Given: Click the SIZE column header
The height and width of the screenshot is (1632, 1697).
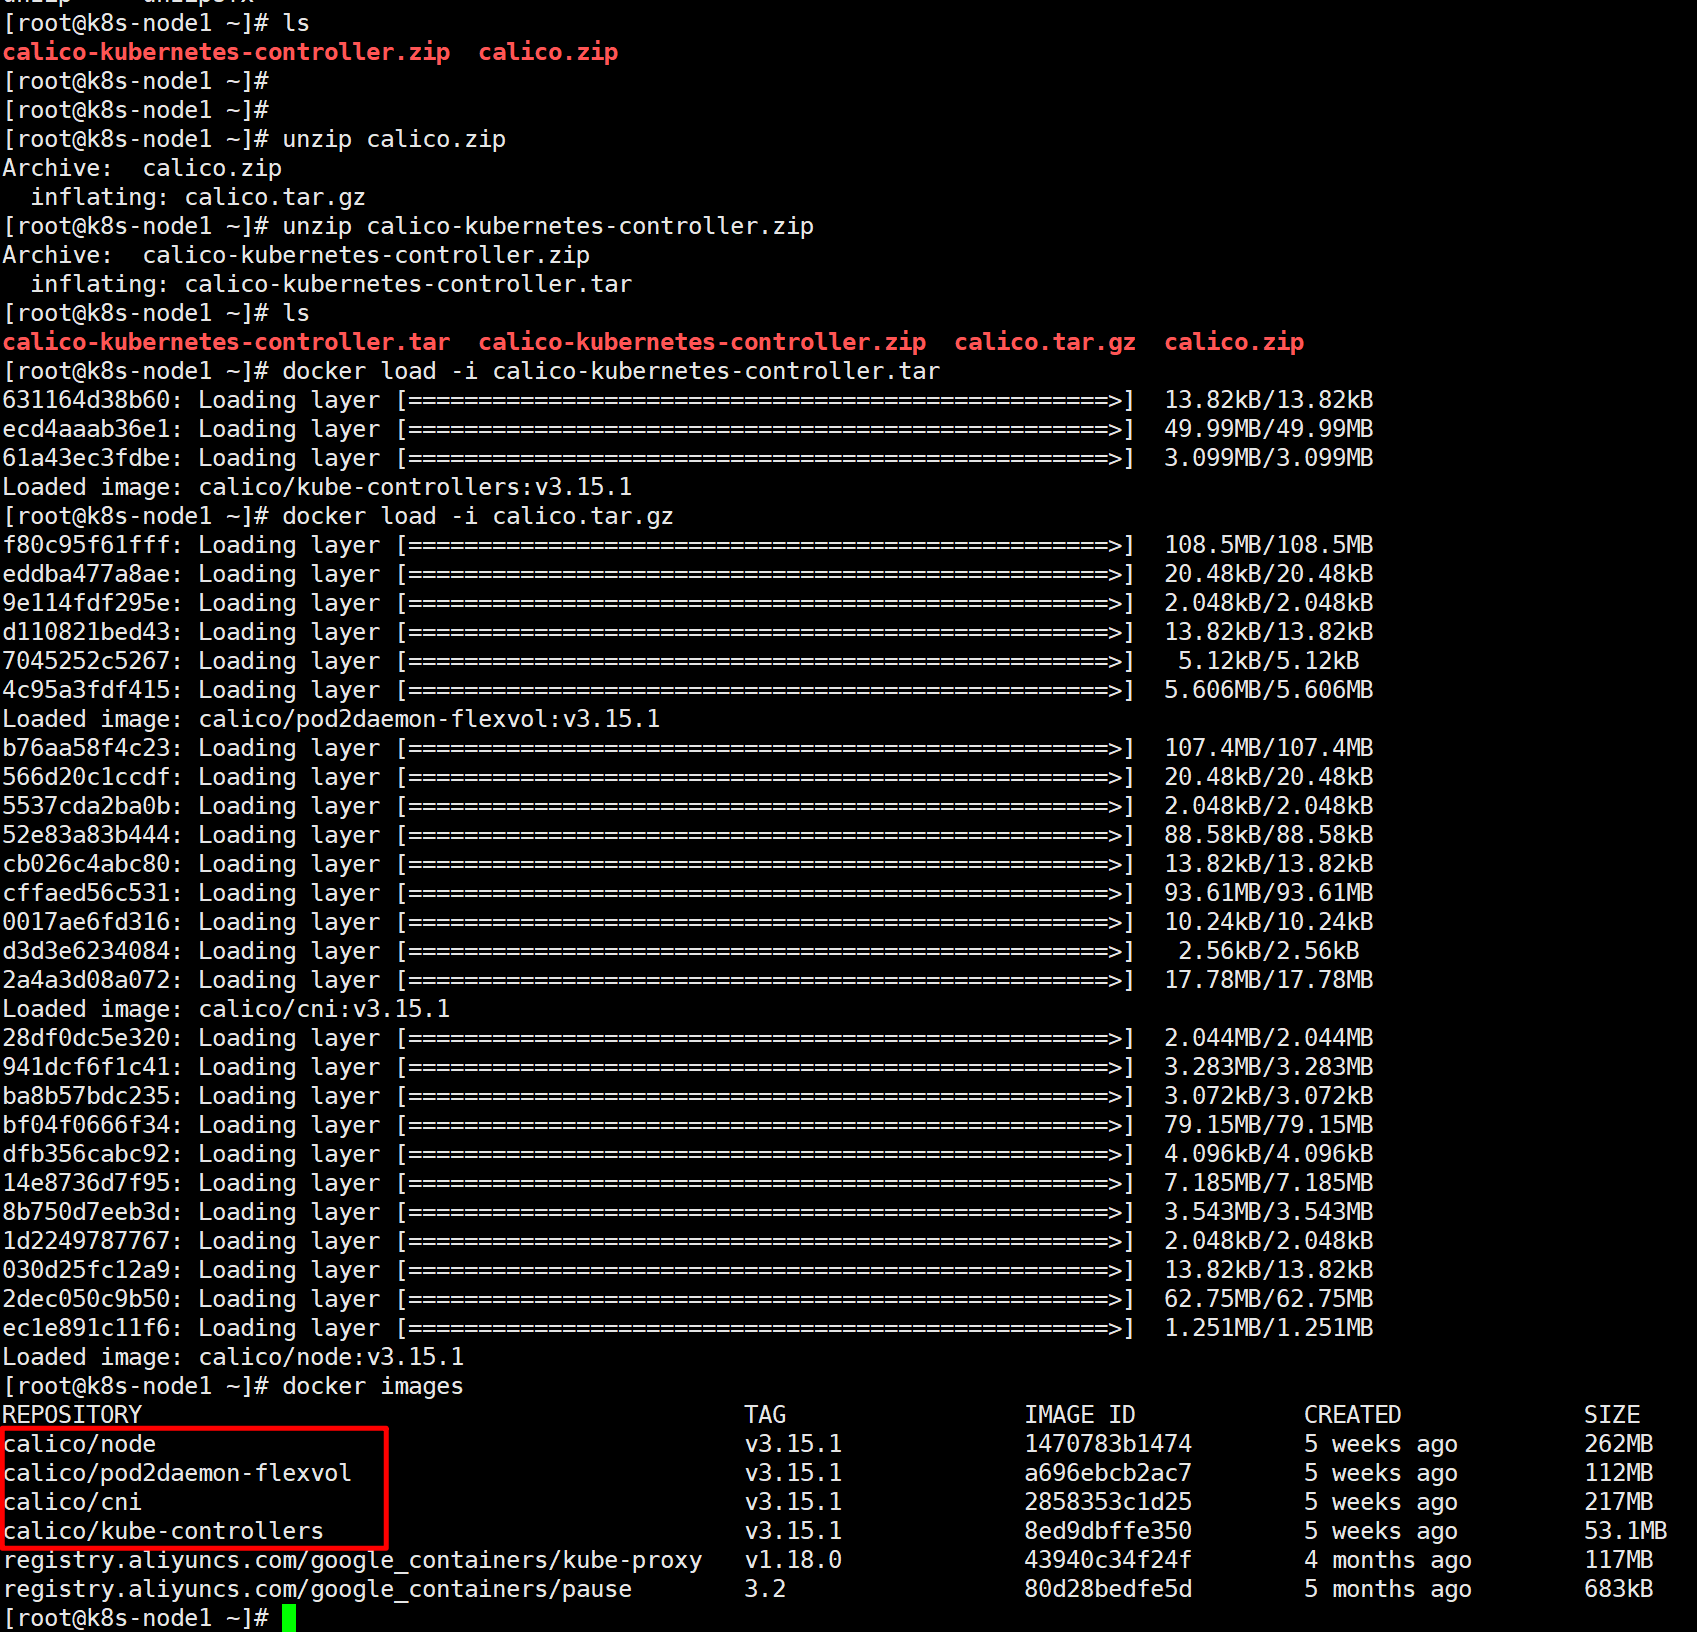Looking at the screenshot, I should [x=1612, y=1415].
